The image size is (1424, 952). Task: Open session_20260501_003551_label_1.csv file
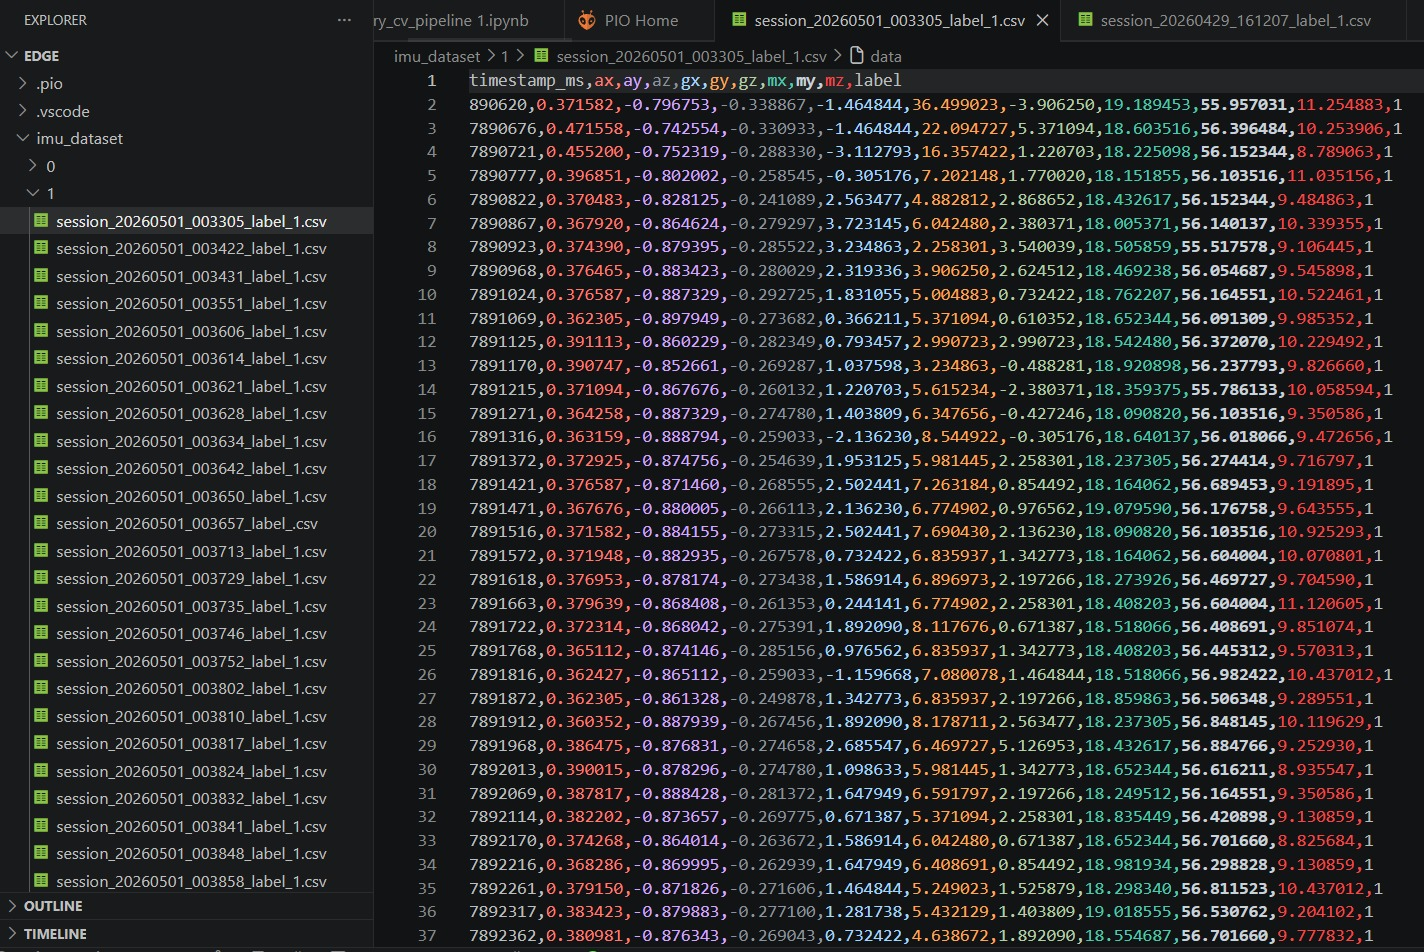point(186,304)
